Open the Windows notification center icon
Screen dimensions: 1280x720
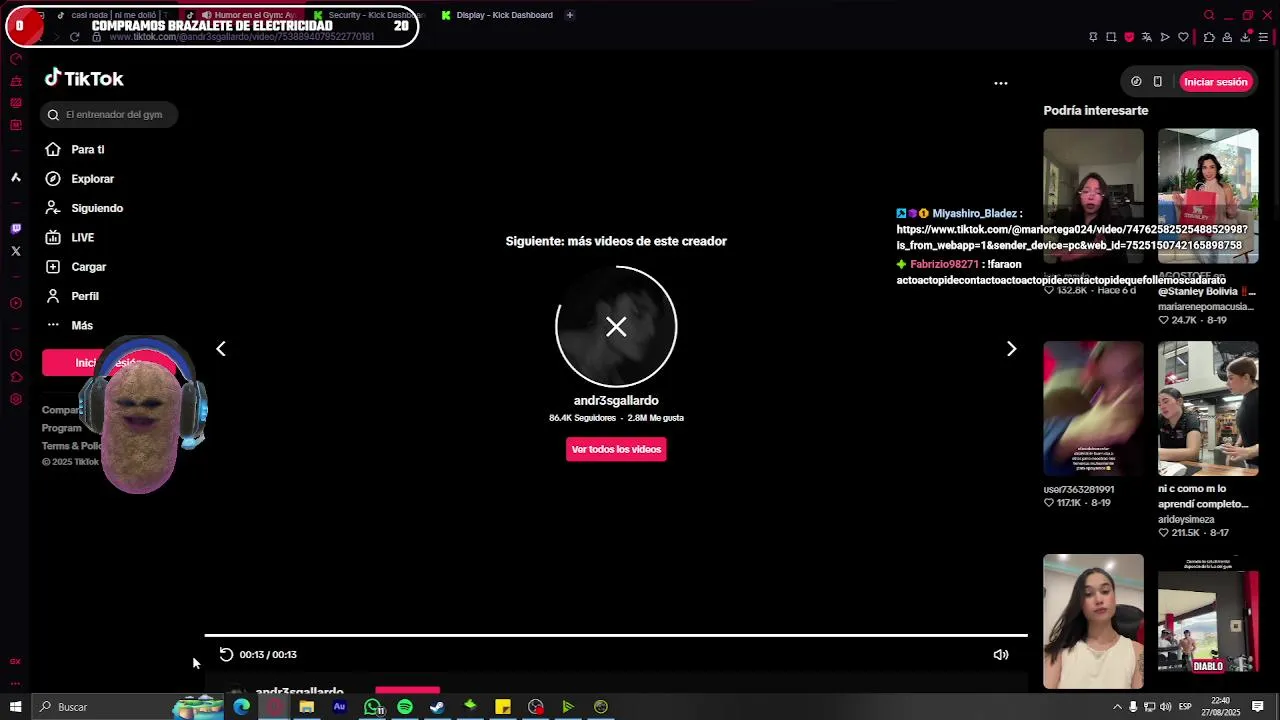point(1258,707)
